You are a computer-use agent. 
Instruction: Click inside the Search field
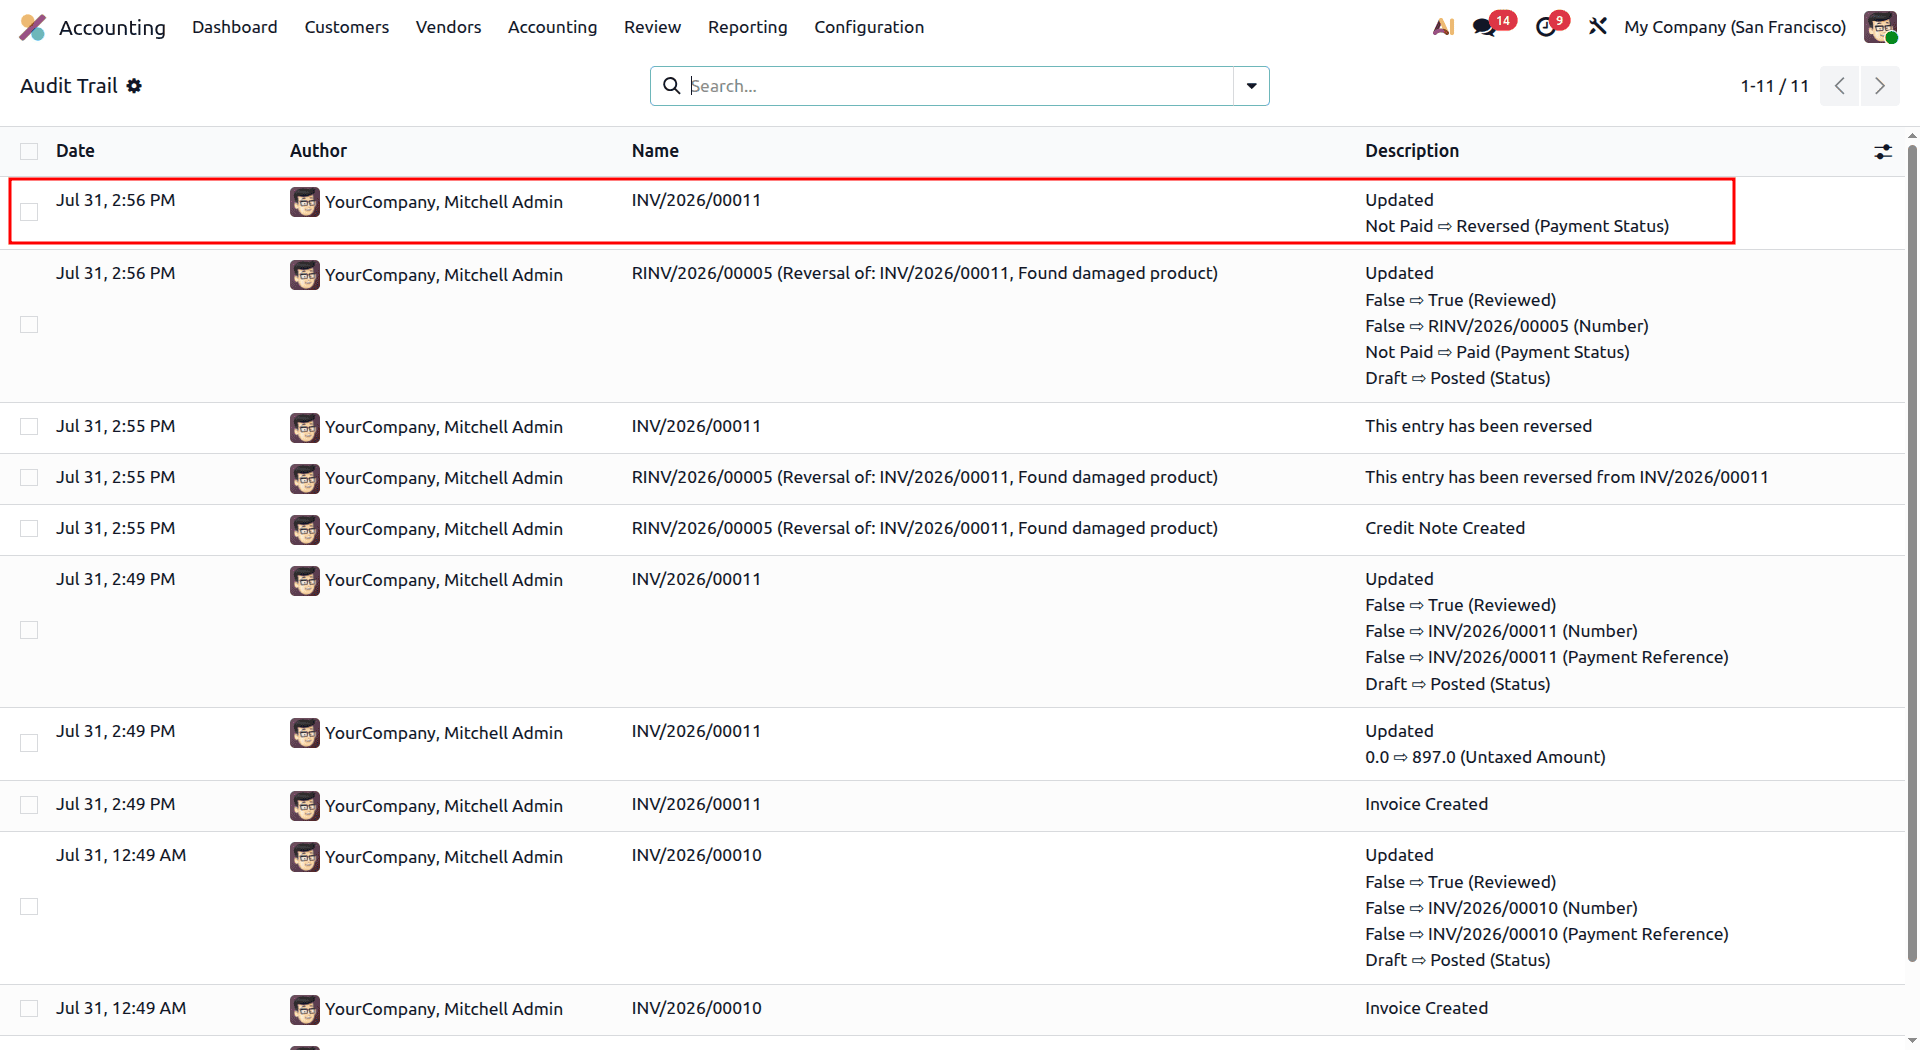(960, 86)
